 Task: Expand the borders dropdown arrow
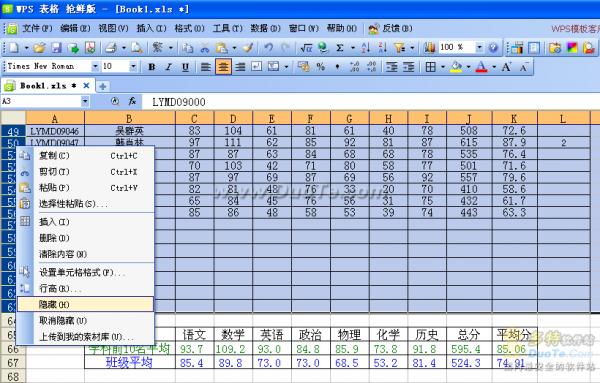click(443, 67)
